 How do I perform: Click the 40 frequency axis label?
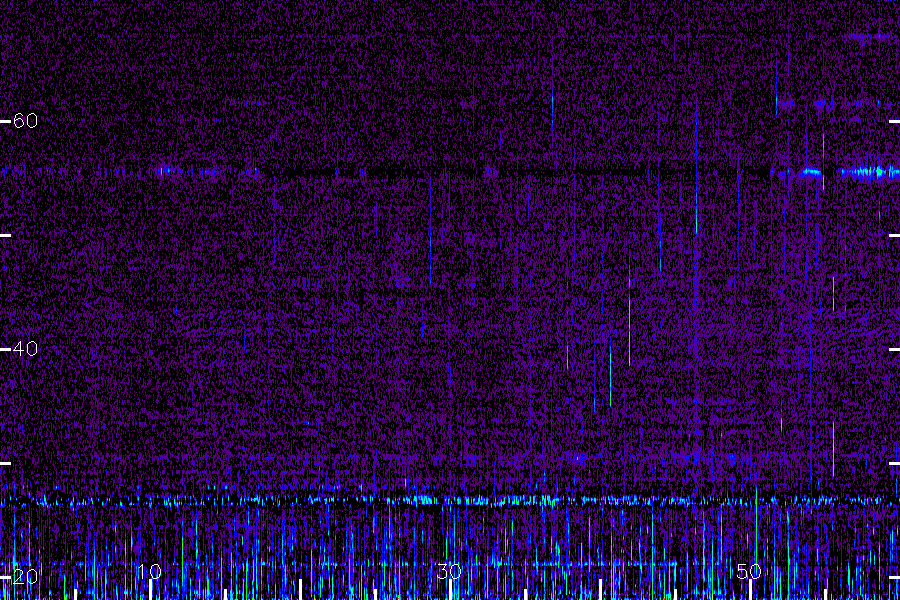click(x=25, y=349)
